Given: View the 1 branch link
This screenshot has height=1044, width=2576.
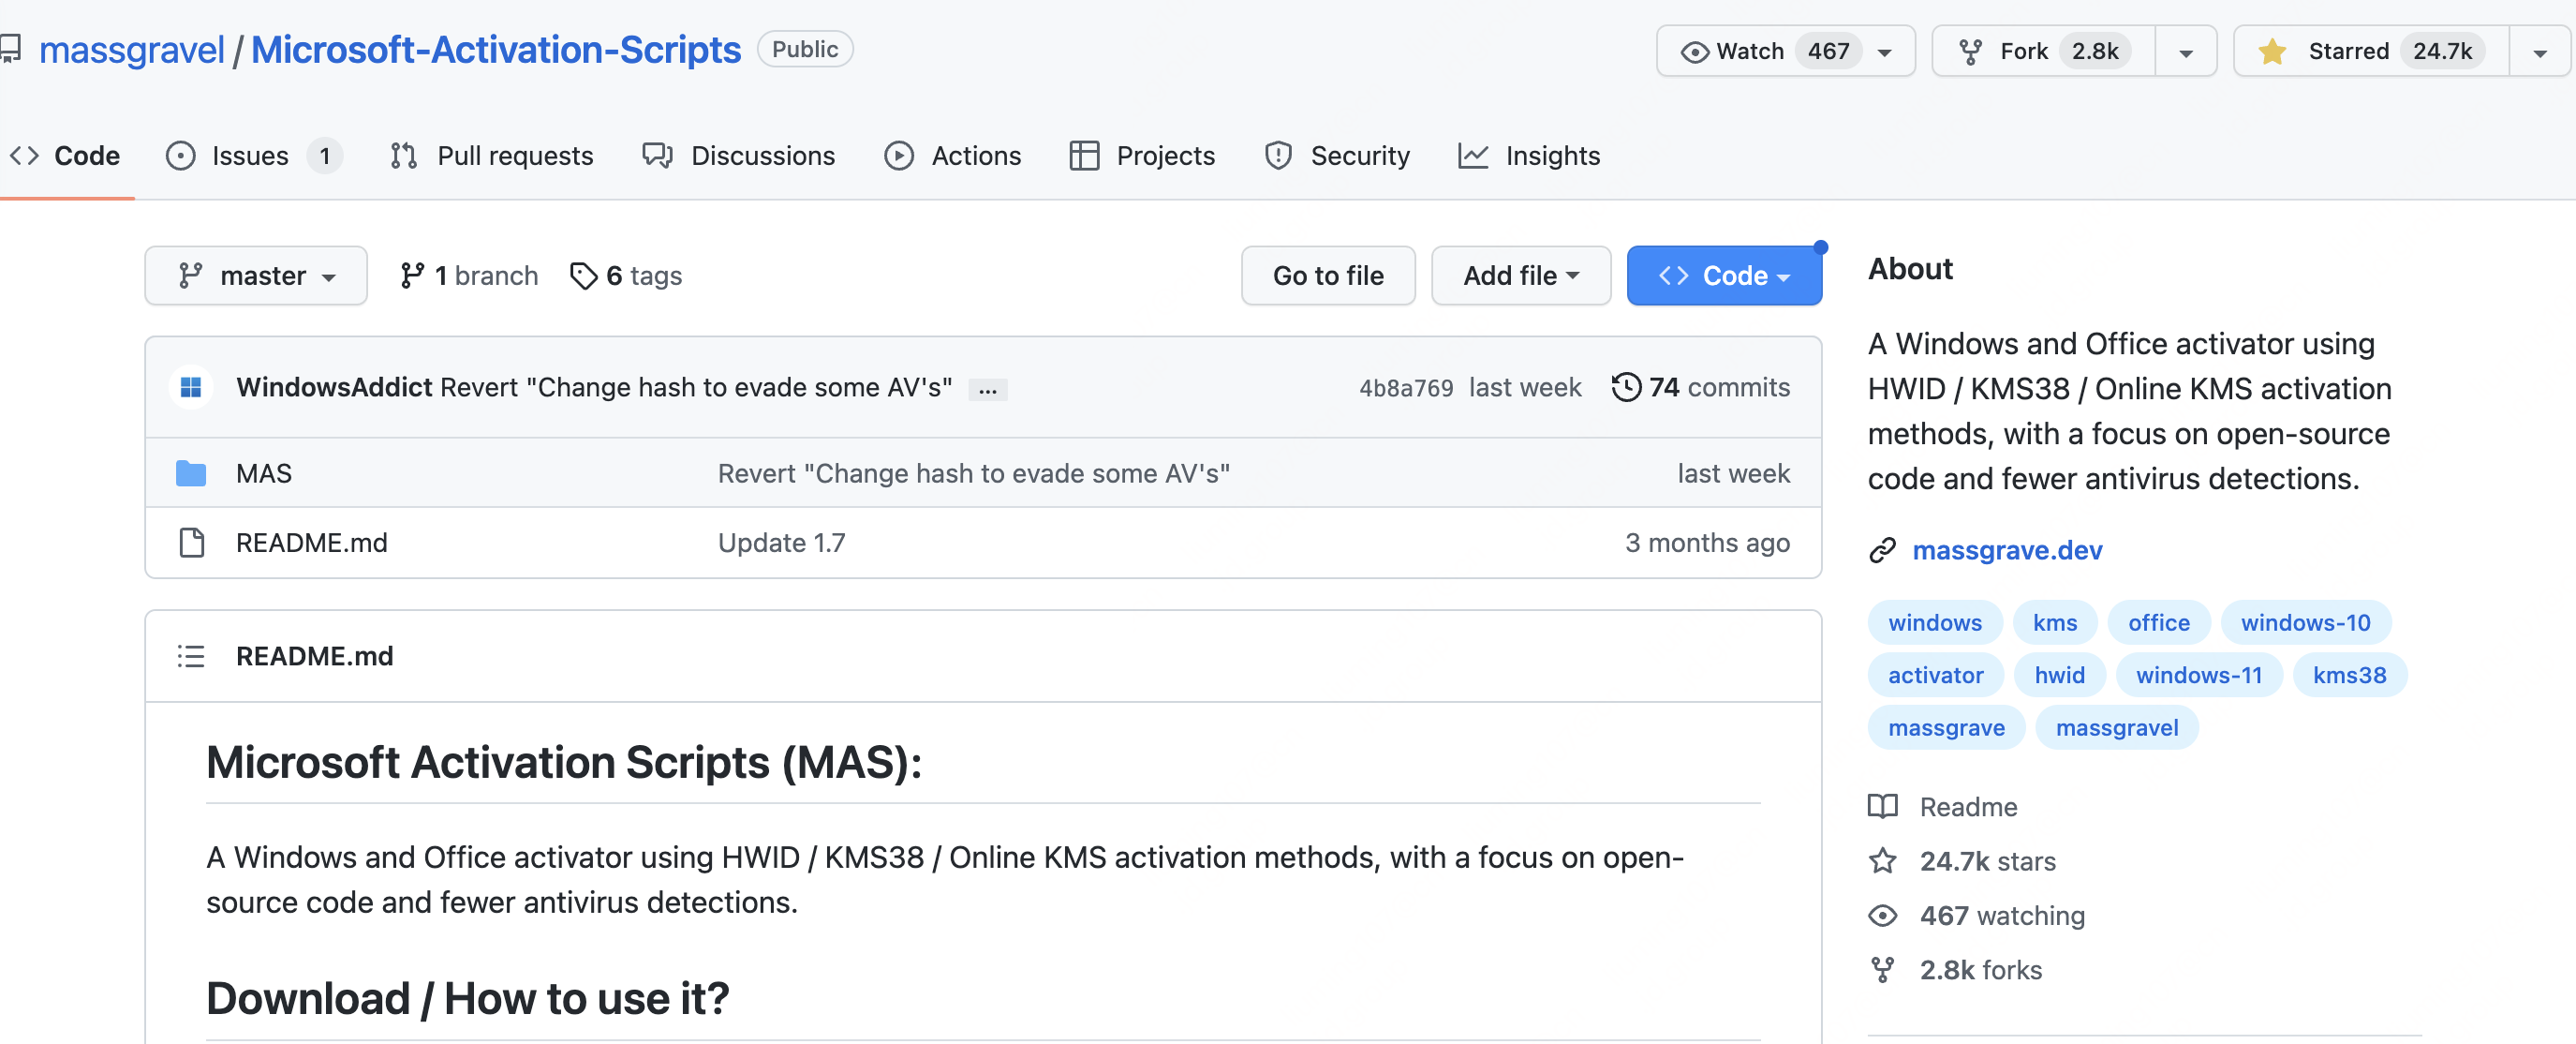Looking at the screenshot, I should [469, 276].
